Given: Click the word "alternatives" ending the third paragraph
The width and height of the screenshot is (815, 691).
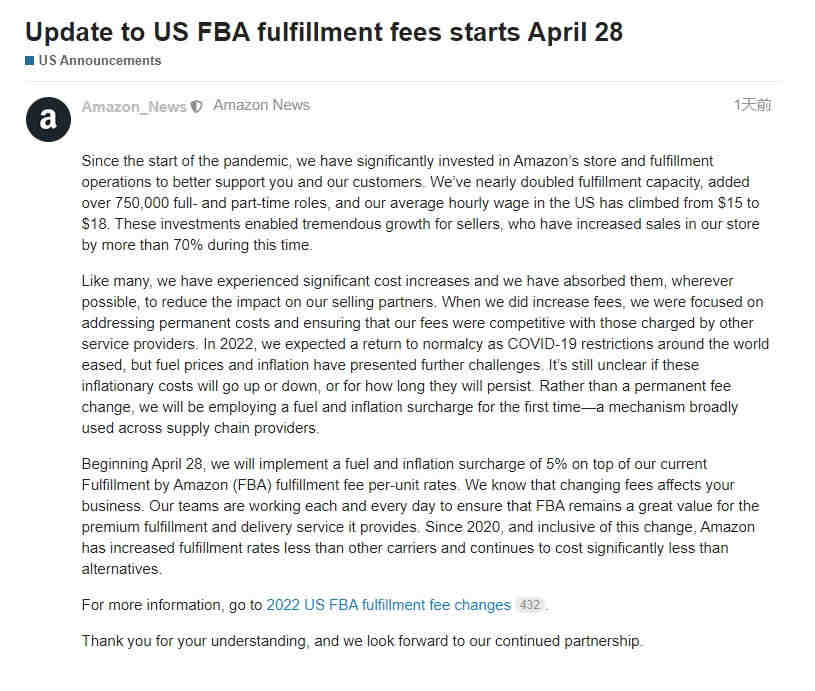Looking at the screenshot, I should click(122, 569).
